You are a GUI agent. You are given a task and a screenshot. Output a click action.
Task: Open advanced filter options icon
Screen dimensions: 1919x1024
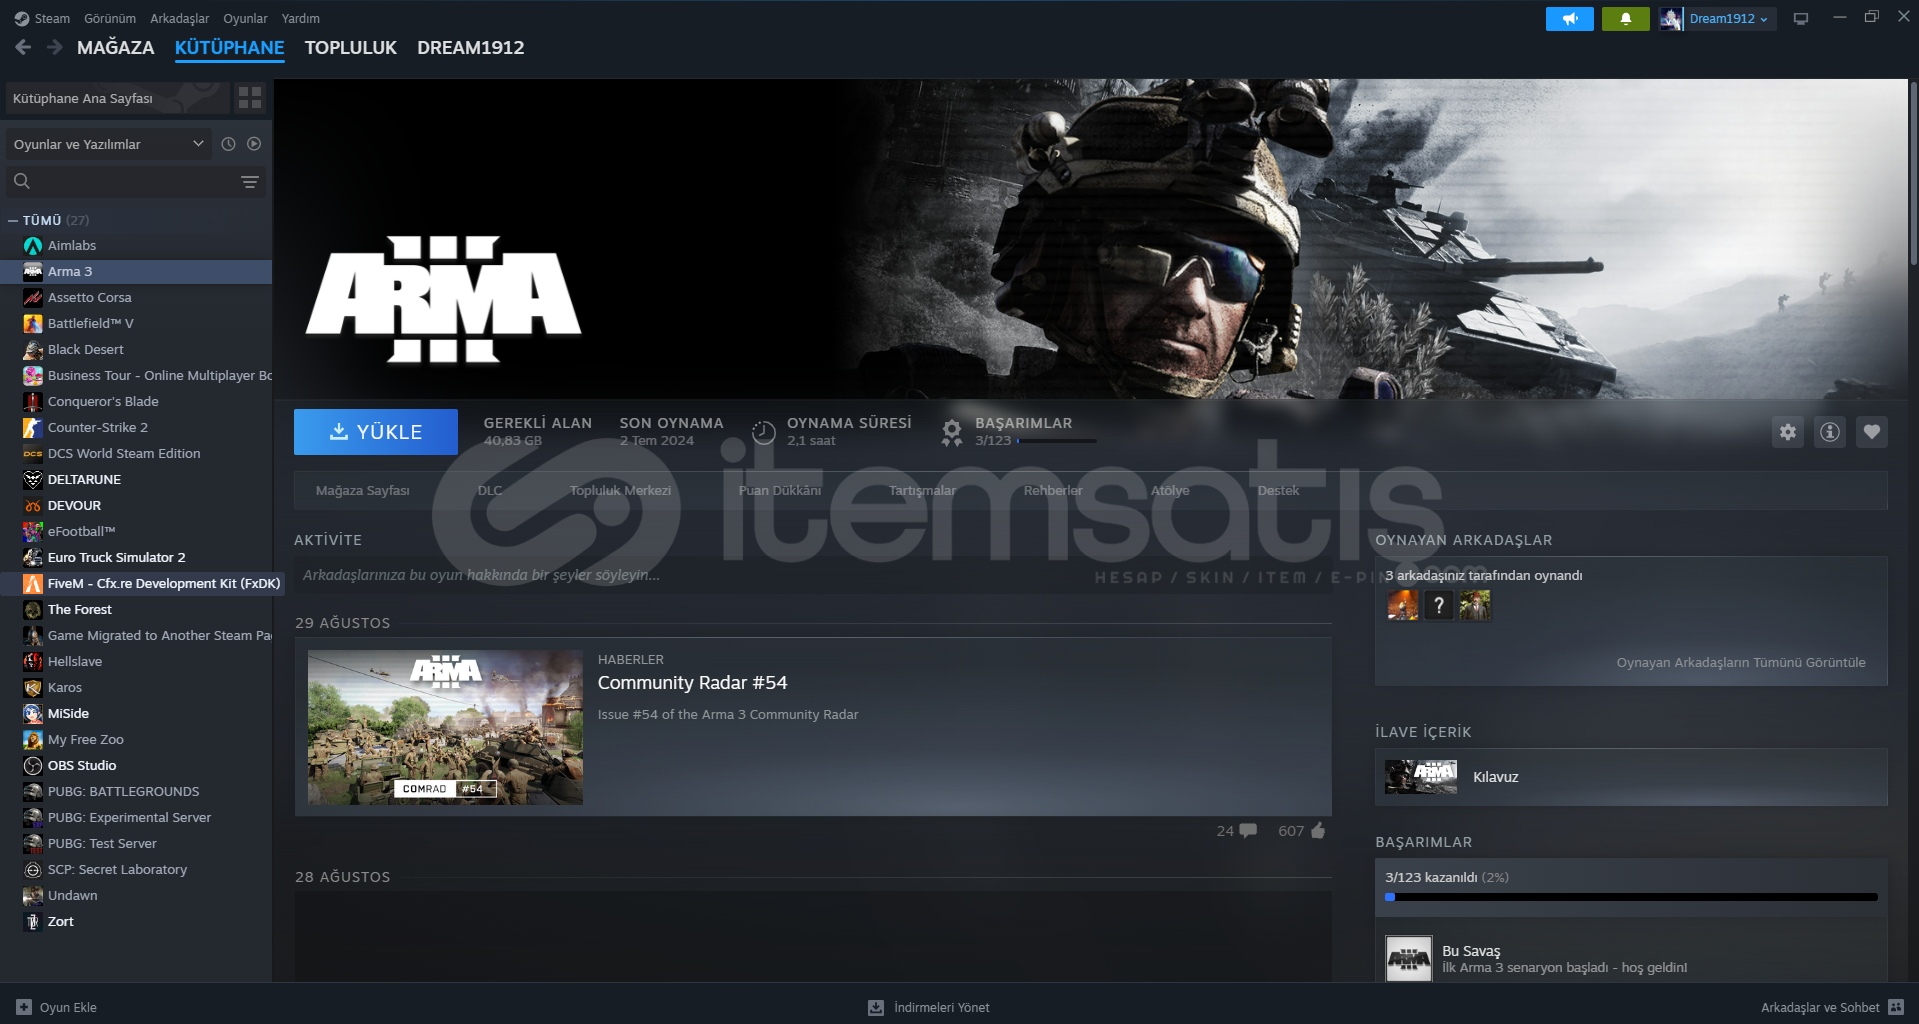click(250, 181)
